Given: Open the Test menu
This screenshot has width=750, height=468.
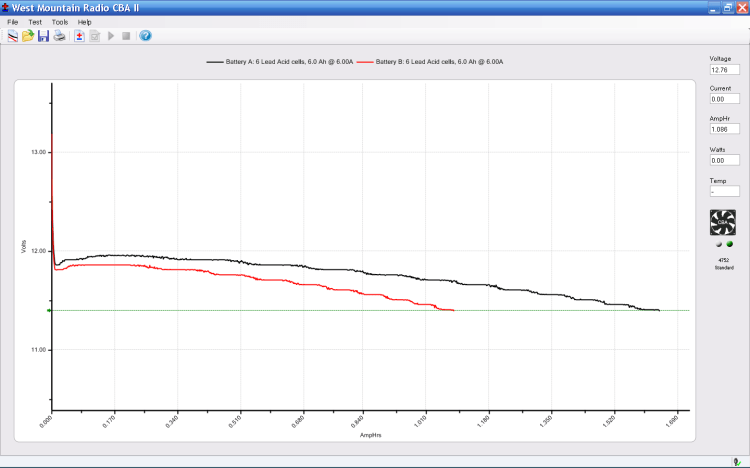Looking at the screenshot, I should 35,21.
